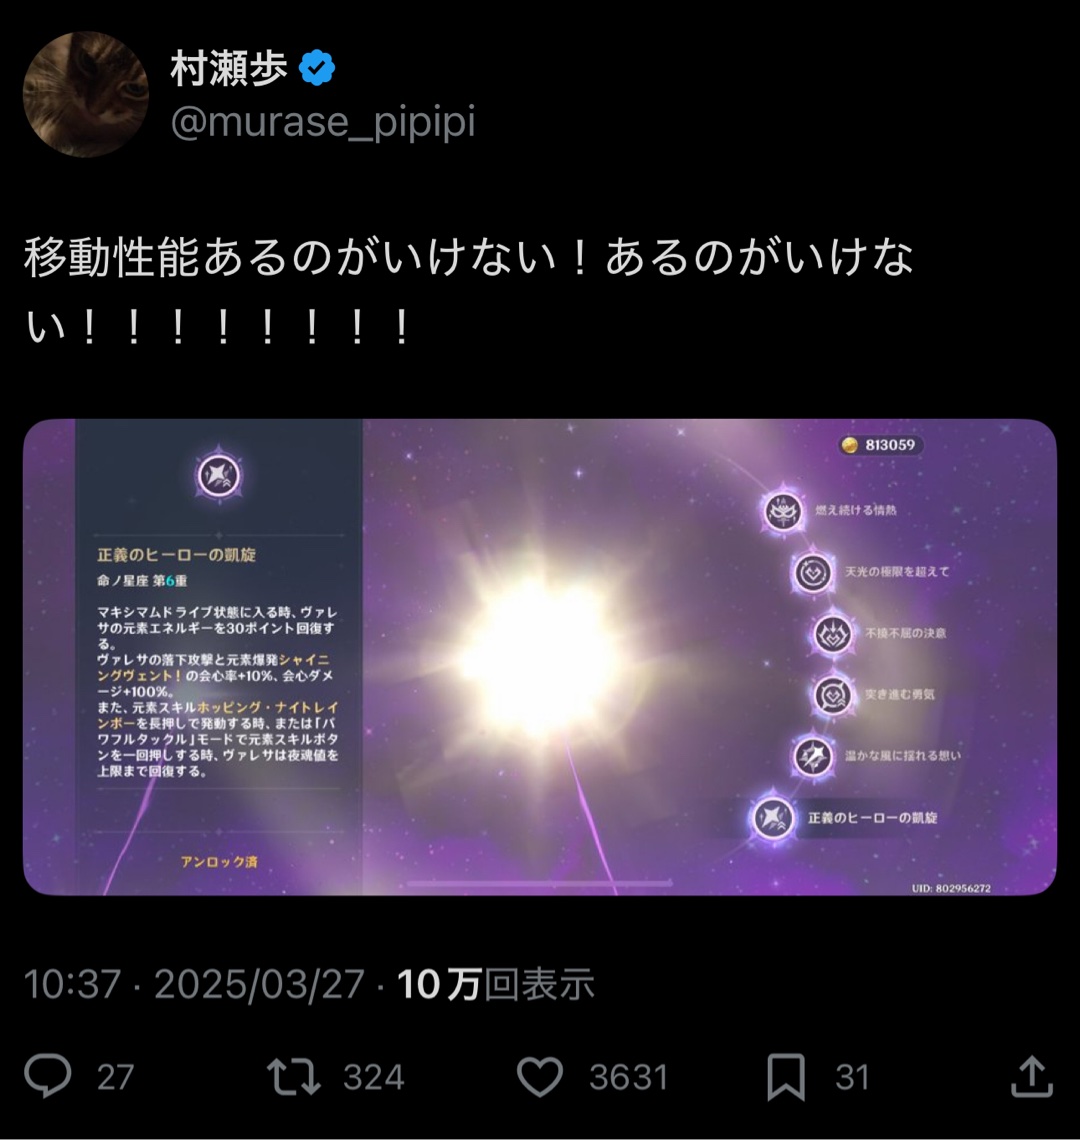Open the reply comment icon
The width and height of the screenshot is (1080, 1140).
coord(48,1076)
